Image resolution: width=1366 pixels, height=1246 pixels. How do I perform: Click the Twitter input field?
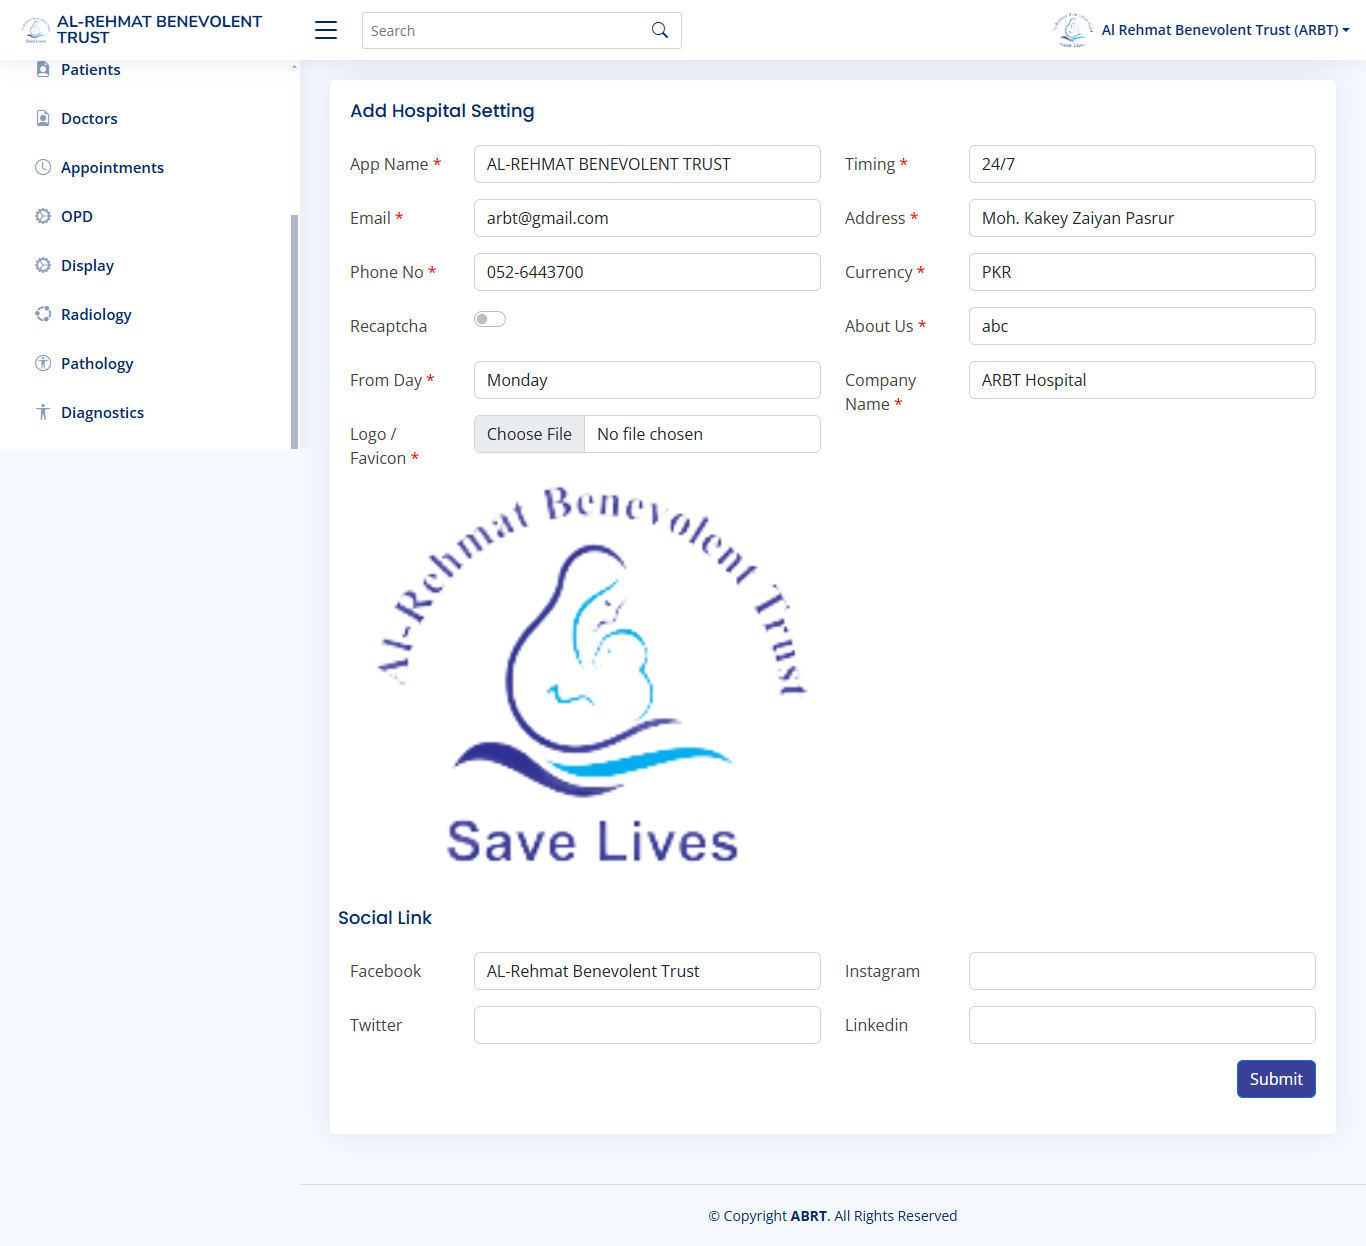[647, 1025]
